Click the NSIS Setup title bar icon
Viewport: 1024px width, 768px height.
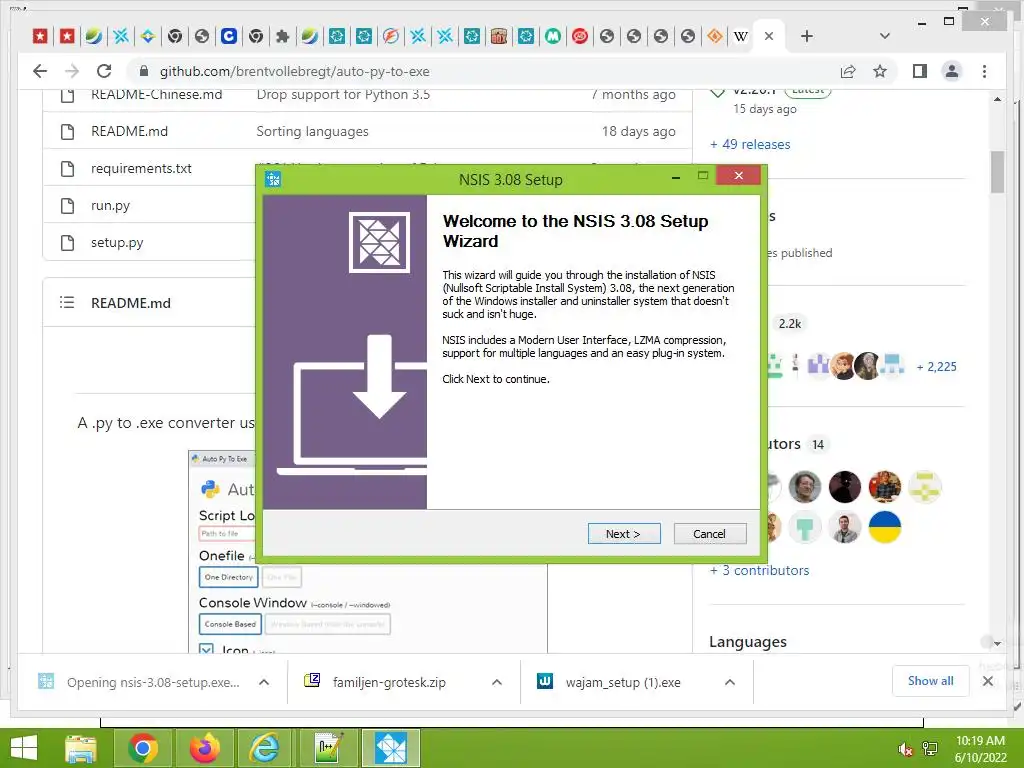coord(273,179)
